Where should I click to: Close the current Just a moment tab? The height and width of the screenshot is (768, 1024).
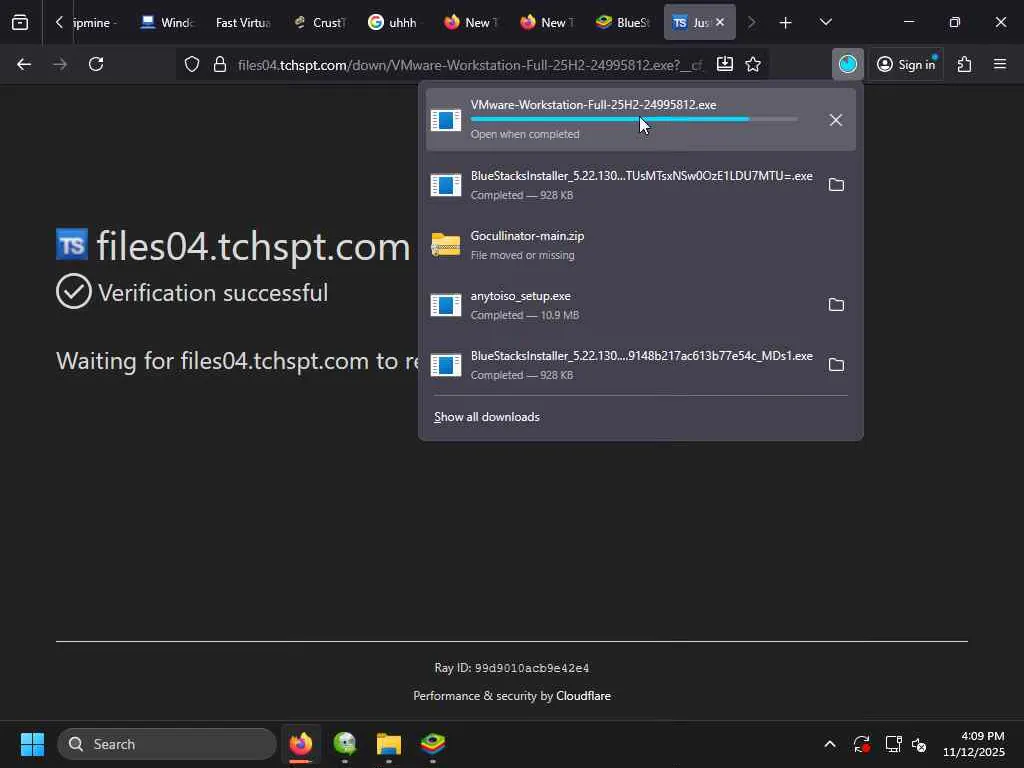(x=720, y=23)
